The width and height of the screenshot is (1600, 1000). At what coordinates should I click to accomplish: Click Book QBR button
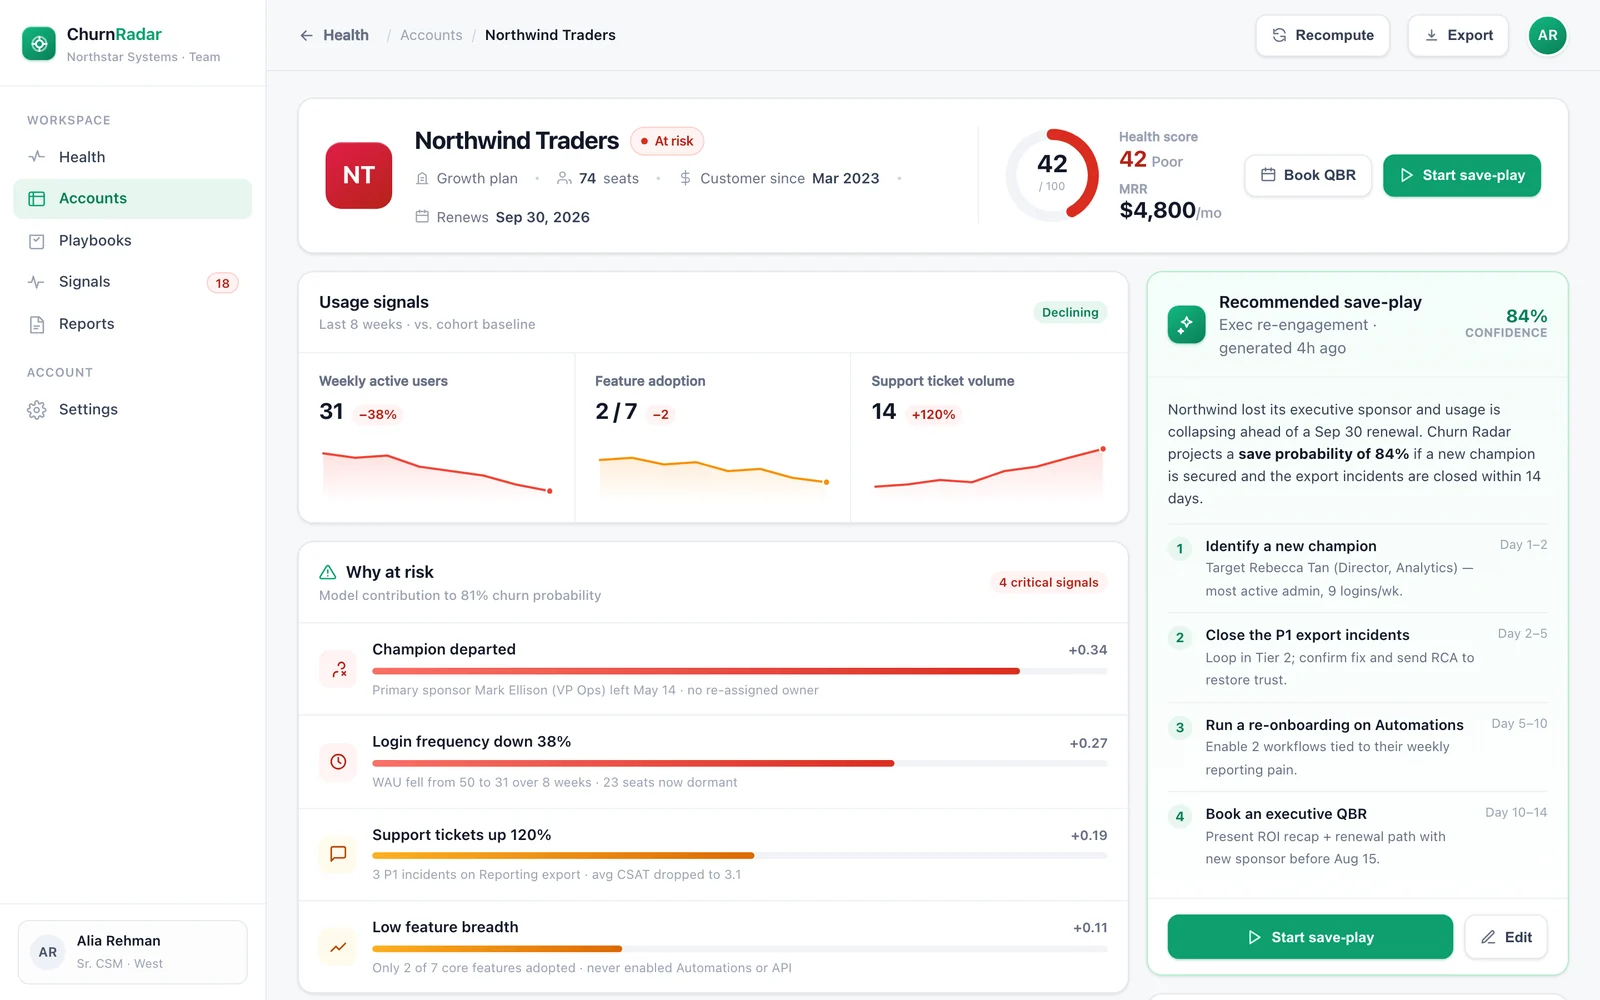pos(1308,175)
